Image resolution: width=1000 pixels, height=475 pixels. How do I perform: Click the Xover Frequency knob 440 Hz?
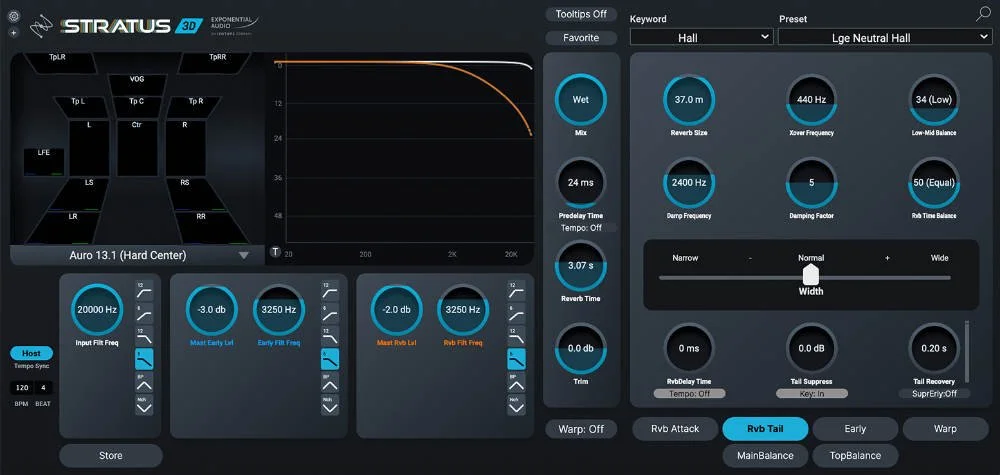pos(812,99)
